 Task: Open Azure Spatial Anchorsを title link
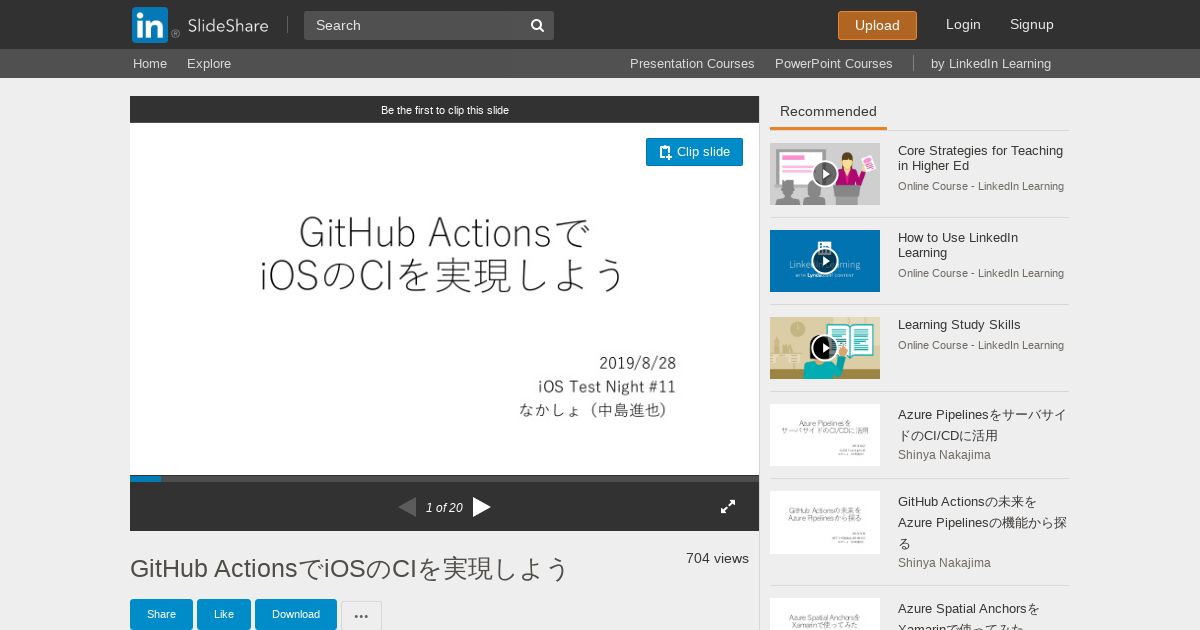(x=969, y=618)
